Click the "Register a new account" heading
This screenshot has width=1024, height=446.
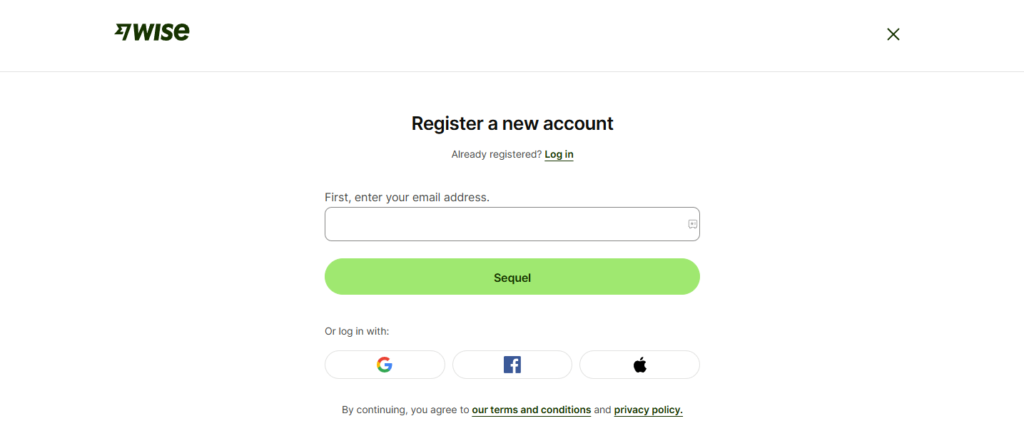512,124
